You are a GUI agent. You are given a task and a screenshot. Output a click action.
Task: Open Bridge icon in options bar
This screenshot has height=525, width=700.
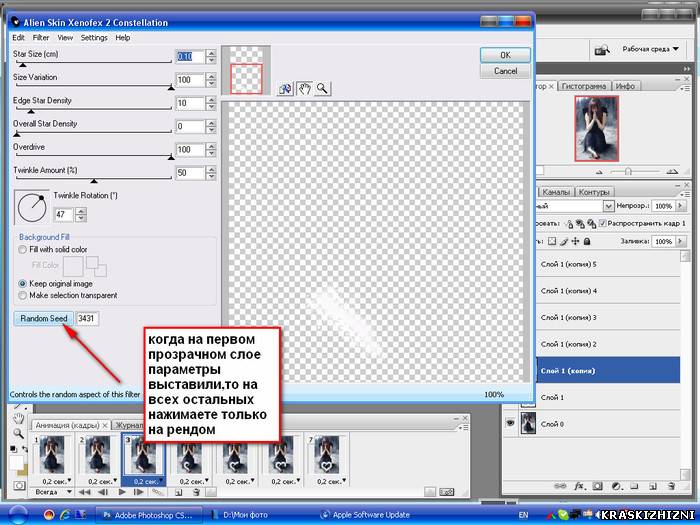602,50
